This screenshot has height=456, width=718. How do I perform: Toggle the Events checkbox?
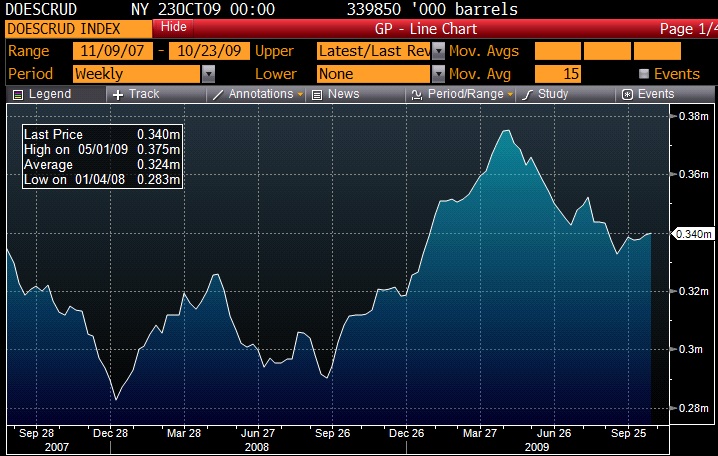pos(644,74)
